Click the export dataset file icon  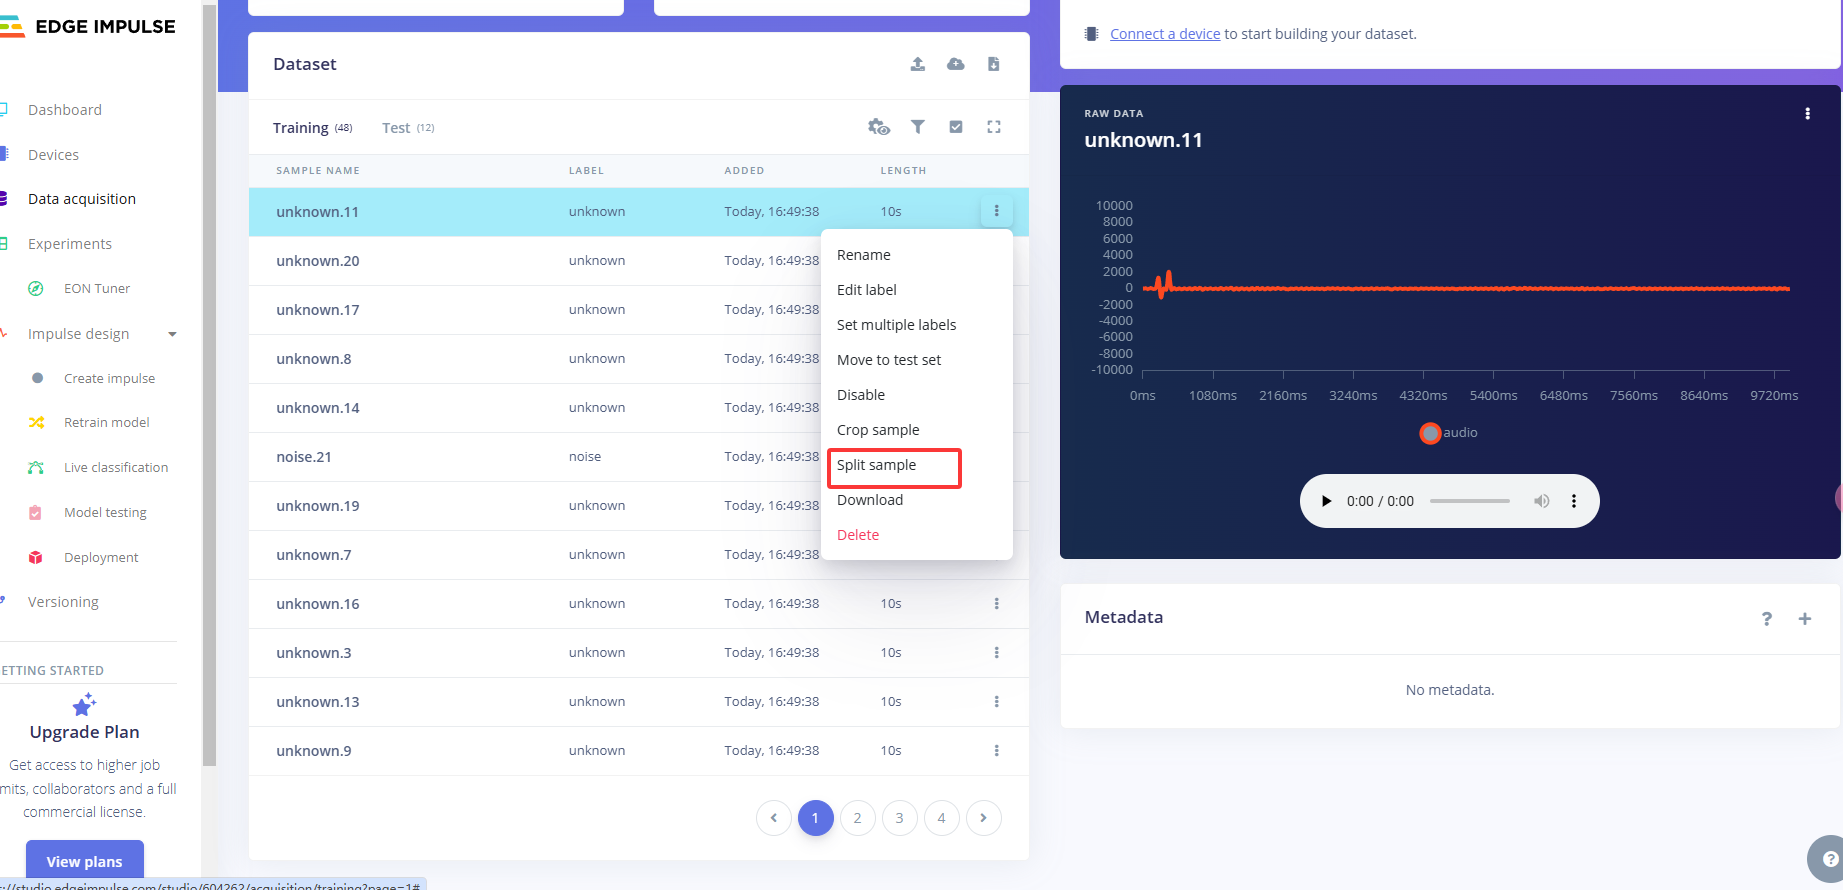click(993, 64)
